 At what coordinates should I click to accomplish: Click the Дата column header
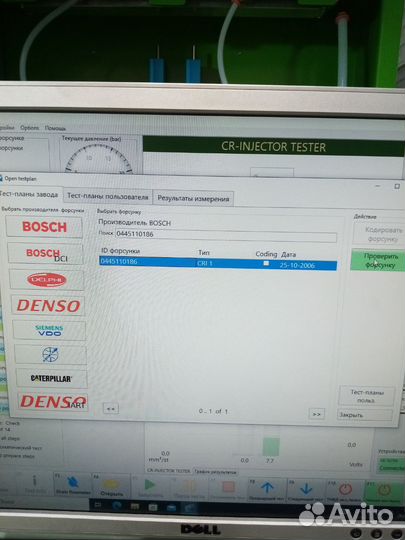pos(289,255)
